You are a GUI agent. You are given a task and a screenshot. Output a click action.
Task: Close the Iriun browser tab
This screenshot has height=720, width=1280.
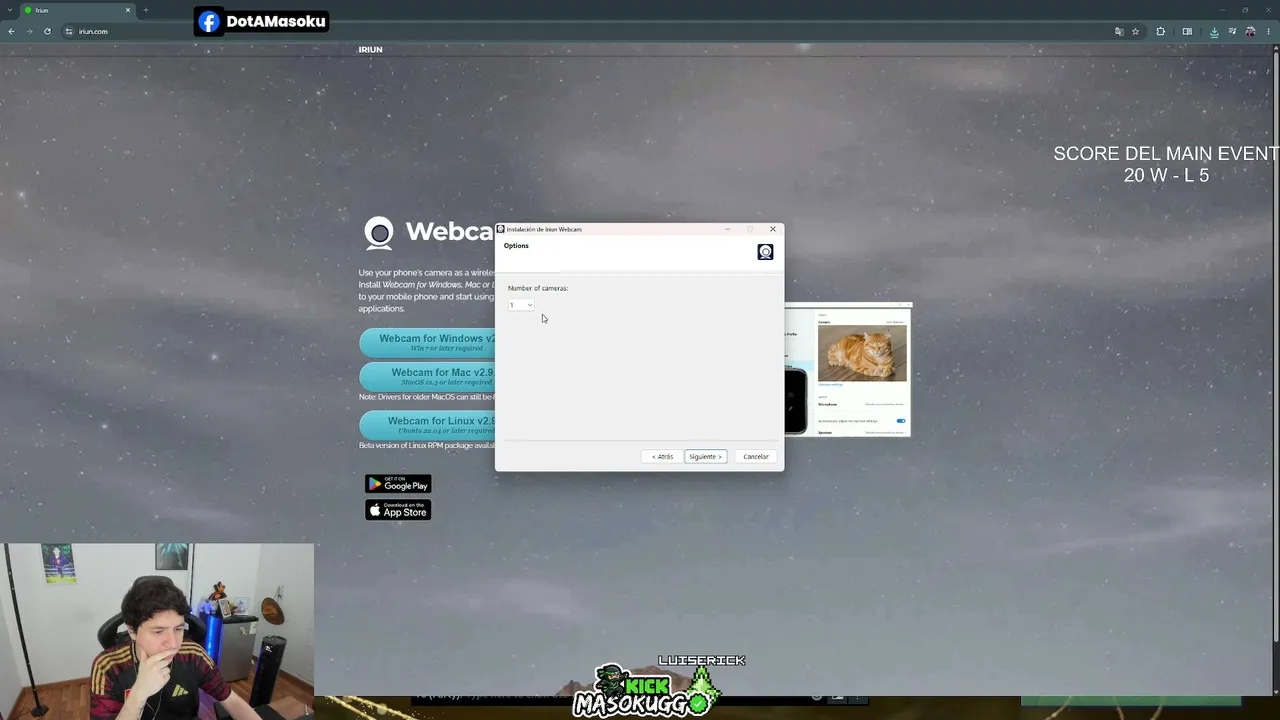point(128,10)
